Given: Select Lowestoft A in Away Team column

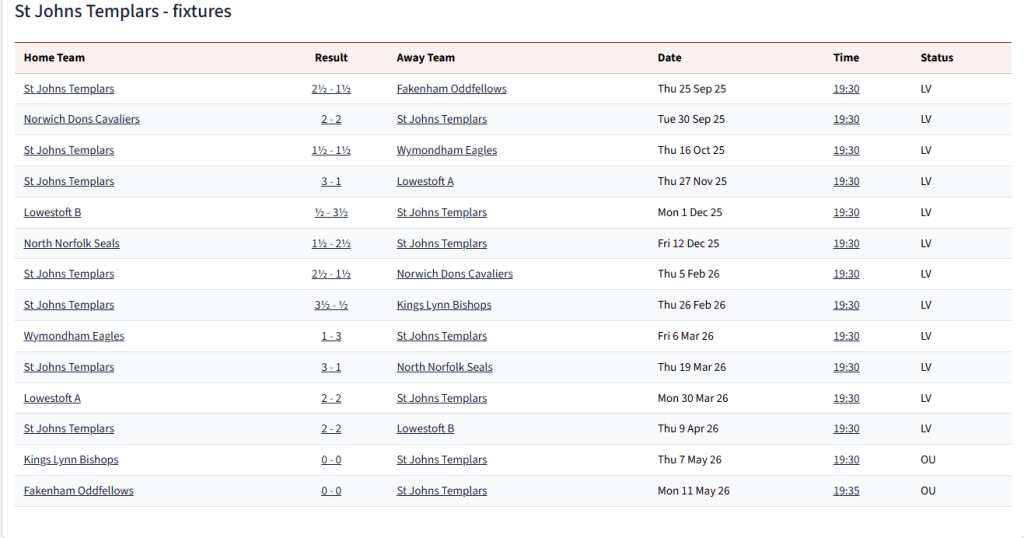Looking at the screenshot, I should [424, 181].
